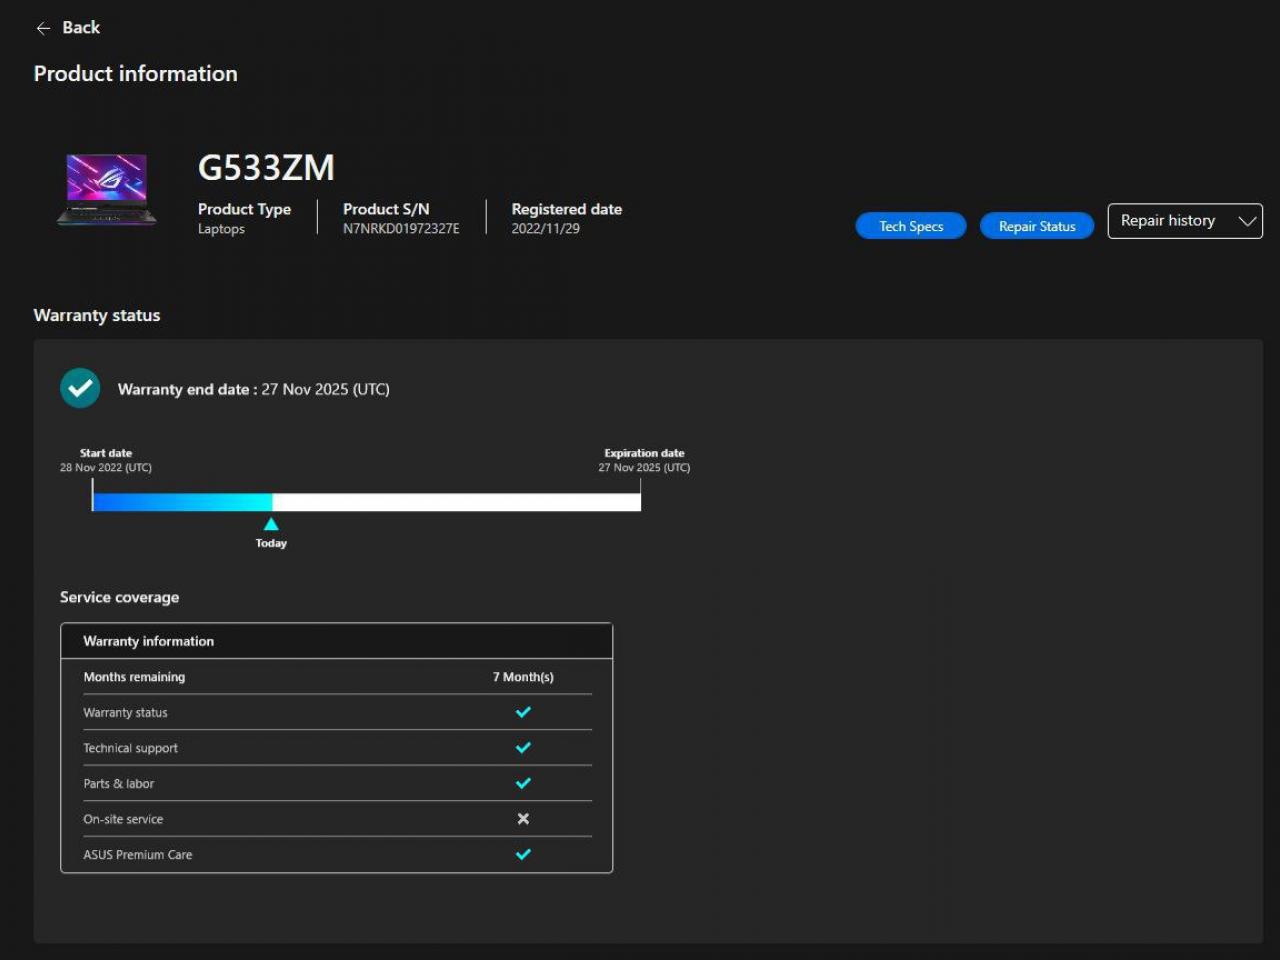Click the Parts & labor row label

(x=118, y=784)
